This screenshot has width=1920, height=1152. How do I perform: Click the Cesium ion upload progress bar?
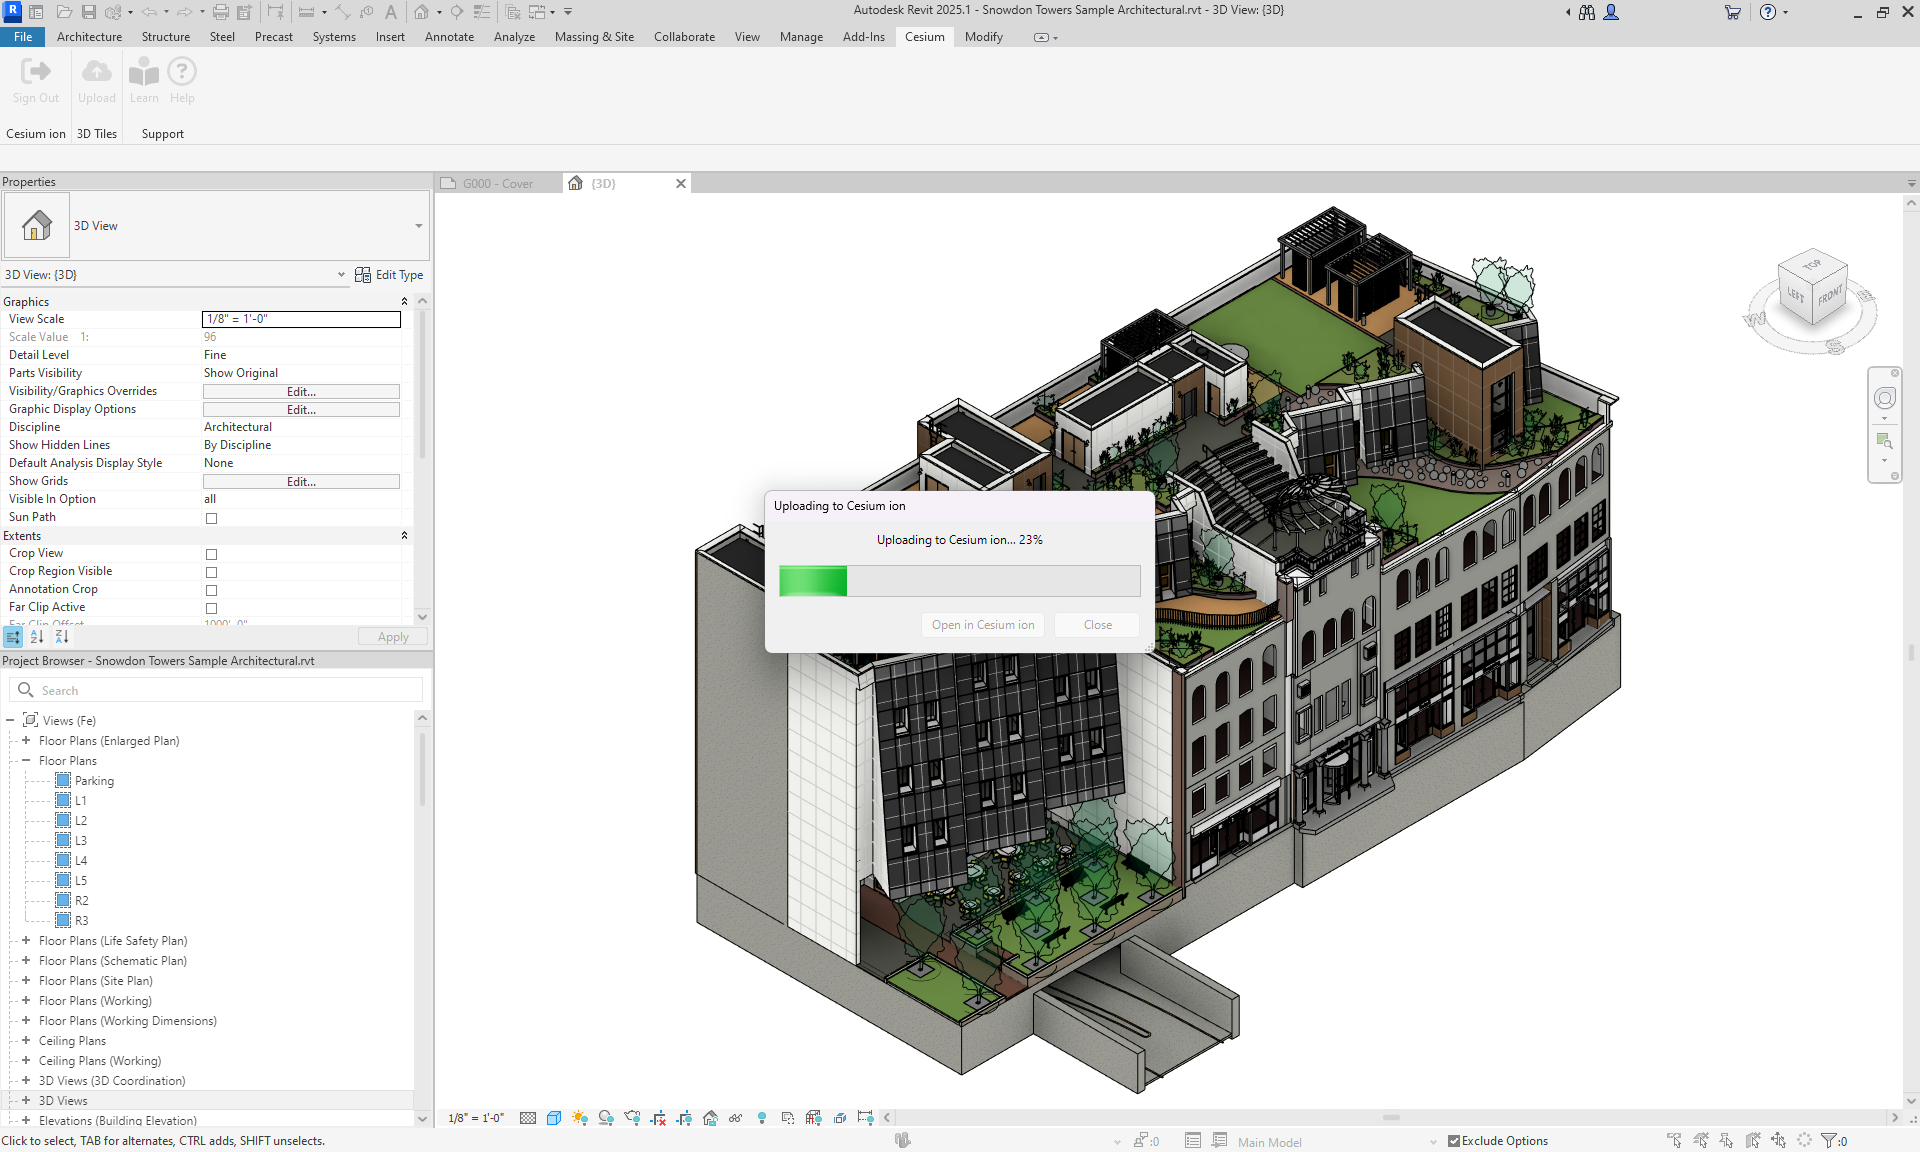(959, 581)
